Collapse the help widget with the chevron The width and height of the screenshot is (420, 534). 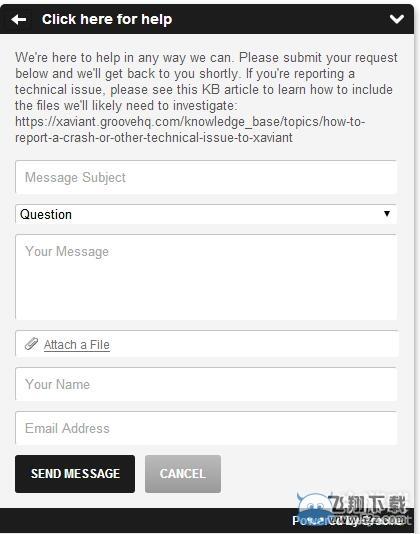point(396,19)
